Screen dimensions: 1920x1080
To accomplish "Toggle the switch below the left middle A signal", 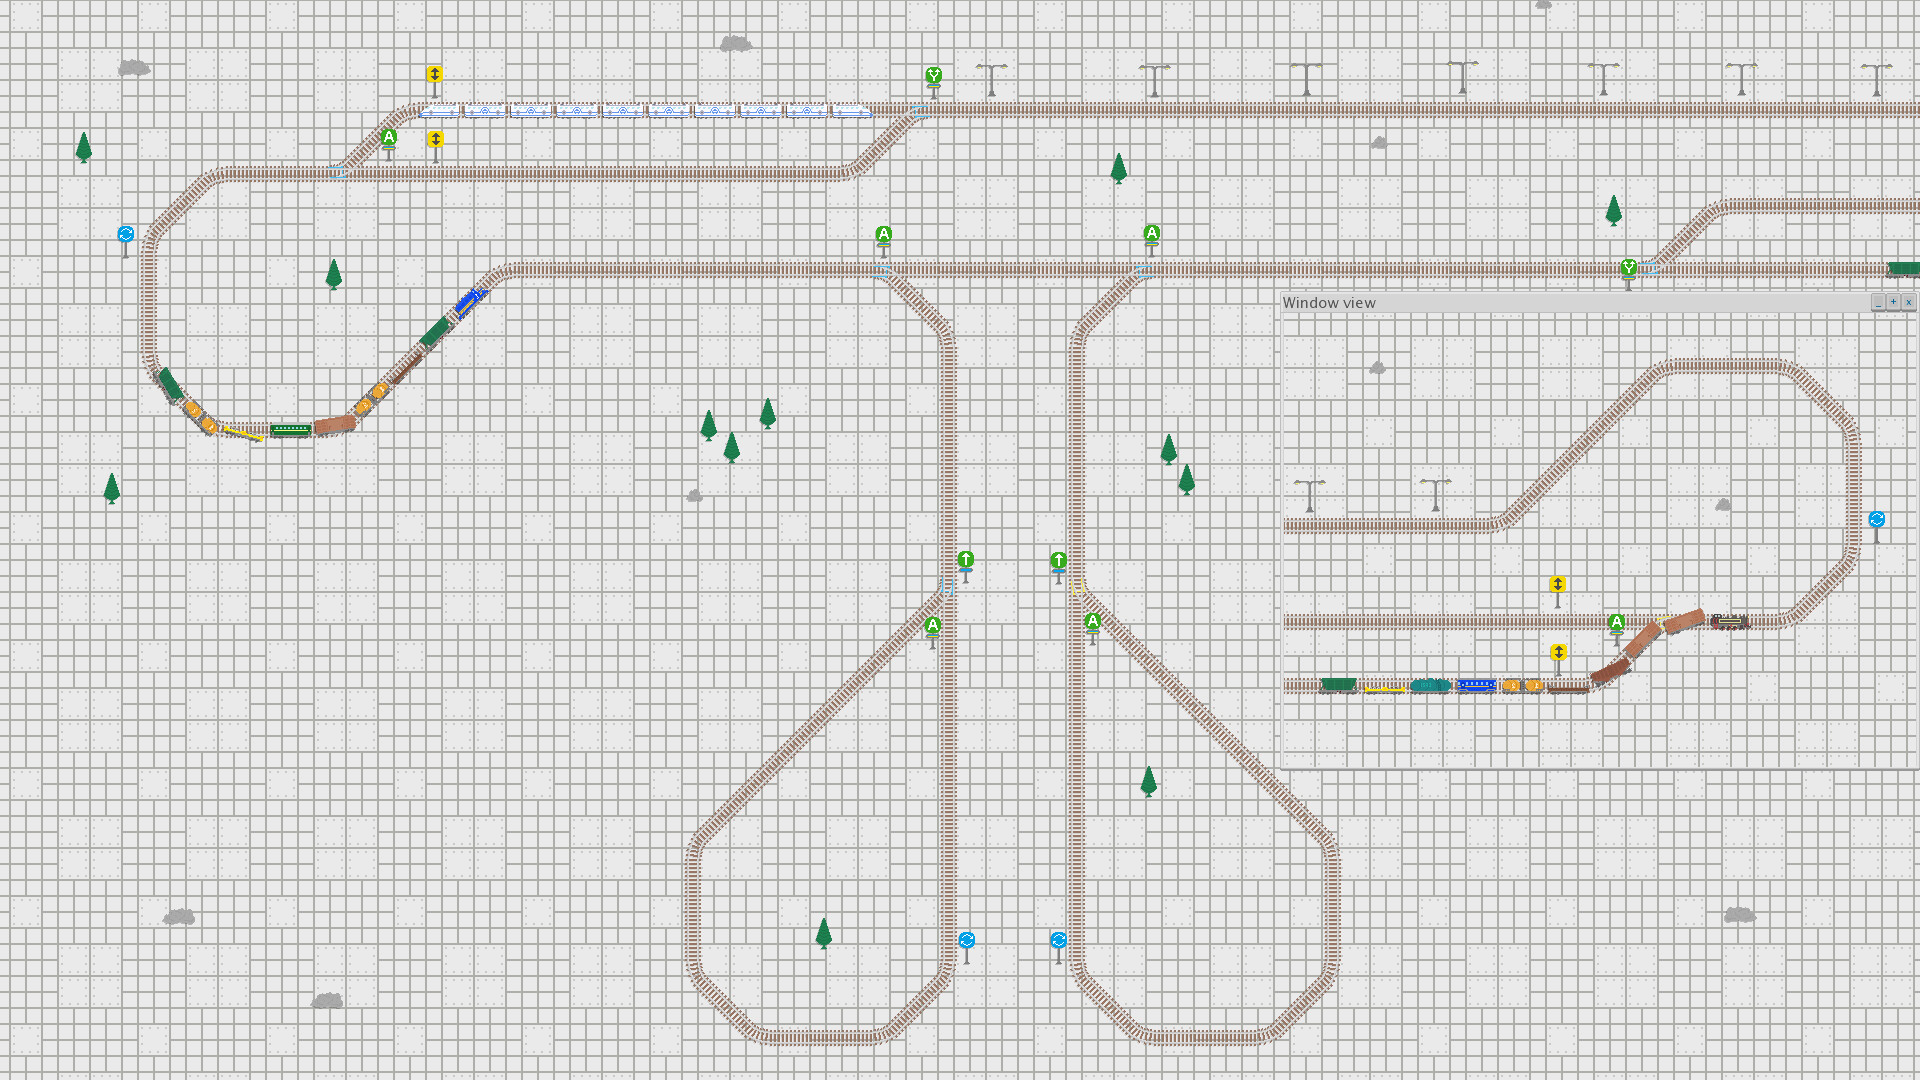I will pos(881,271).
